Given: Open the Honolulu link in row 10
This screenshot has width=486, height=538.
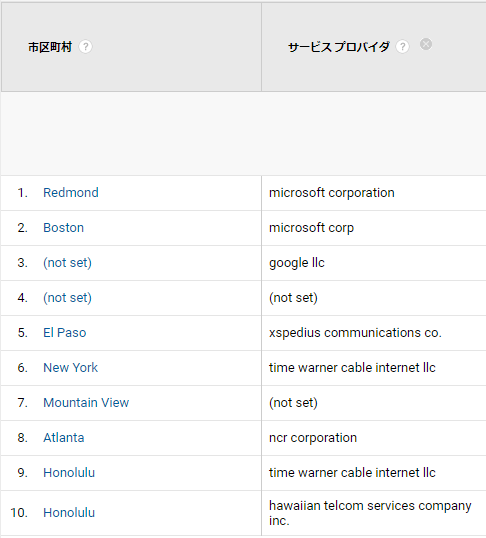Looking at the screenshot, I should coord(69,513).
